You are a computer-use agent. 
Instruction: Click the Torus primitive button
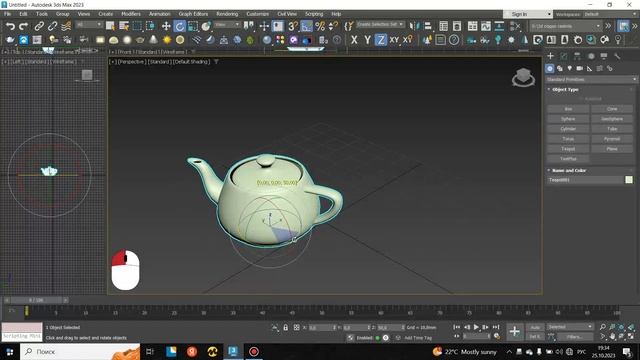click(568, 139)
